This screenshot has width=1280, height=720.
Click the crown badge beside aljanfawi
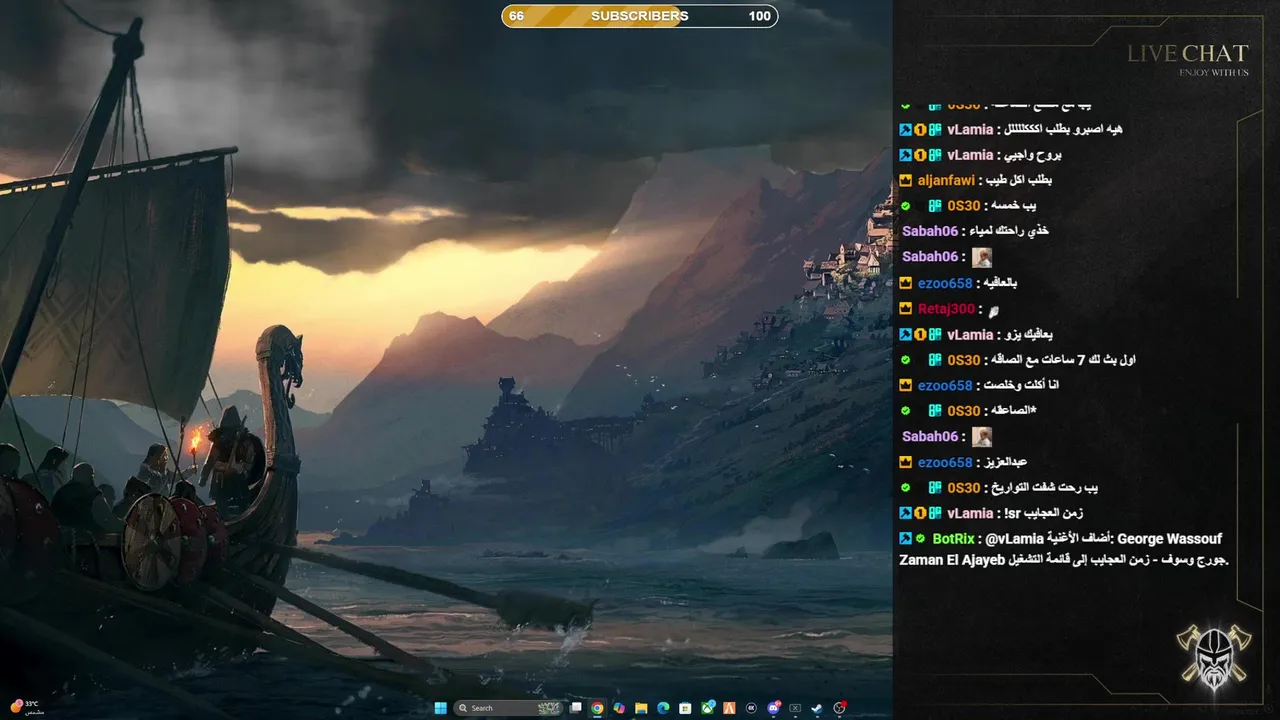[906, 181]
